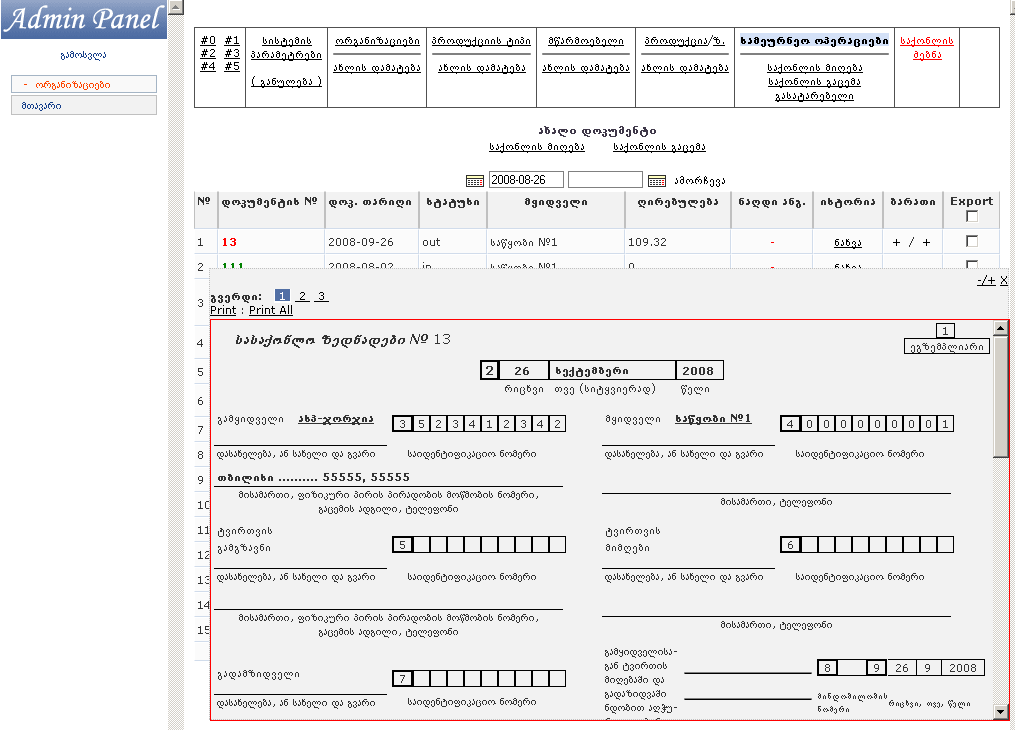Open the #1 link in the top navigation
Viewport: 1015px width, 730px height.
click(232, 41)
